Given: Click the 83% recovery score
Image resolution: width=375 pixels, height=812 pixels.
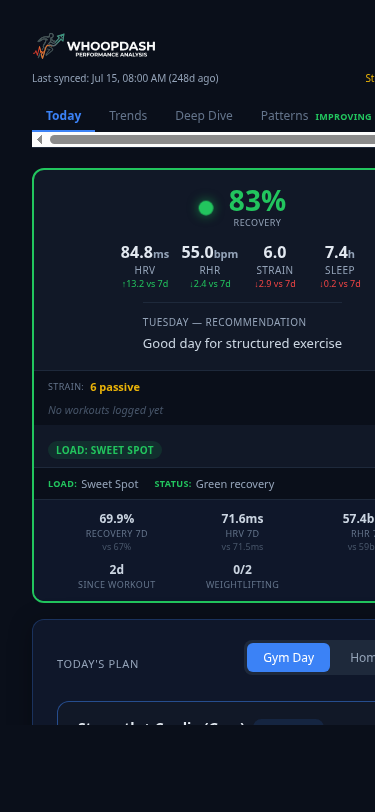Looking at the screenshot, I should pos(257,200).
